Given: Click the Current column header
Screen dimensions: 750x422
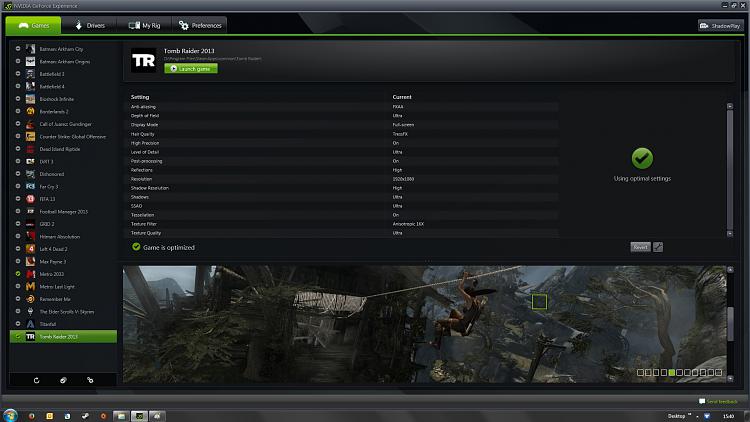Looking at the screenshot, I should [x=402, y=97].
